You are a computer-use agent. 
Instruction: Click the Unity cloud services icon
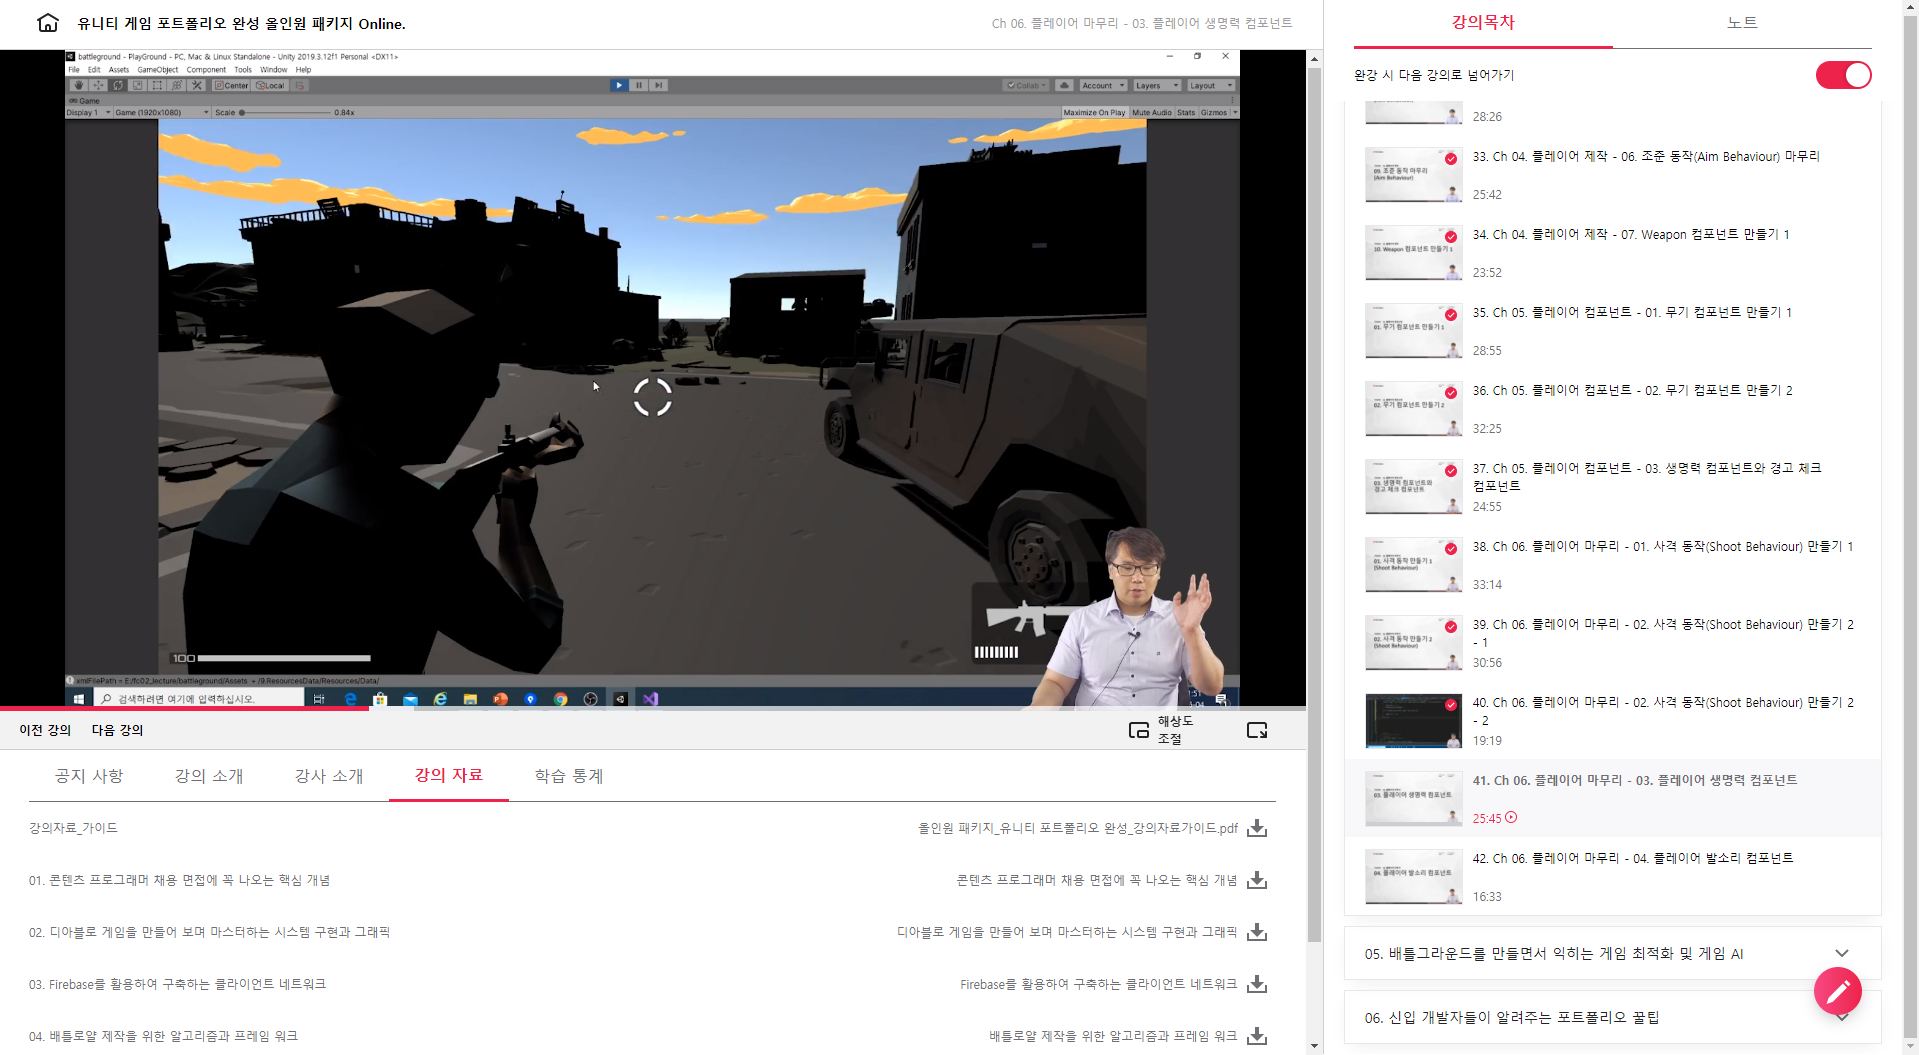(1065, 85)
